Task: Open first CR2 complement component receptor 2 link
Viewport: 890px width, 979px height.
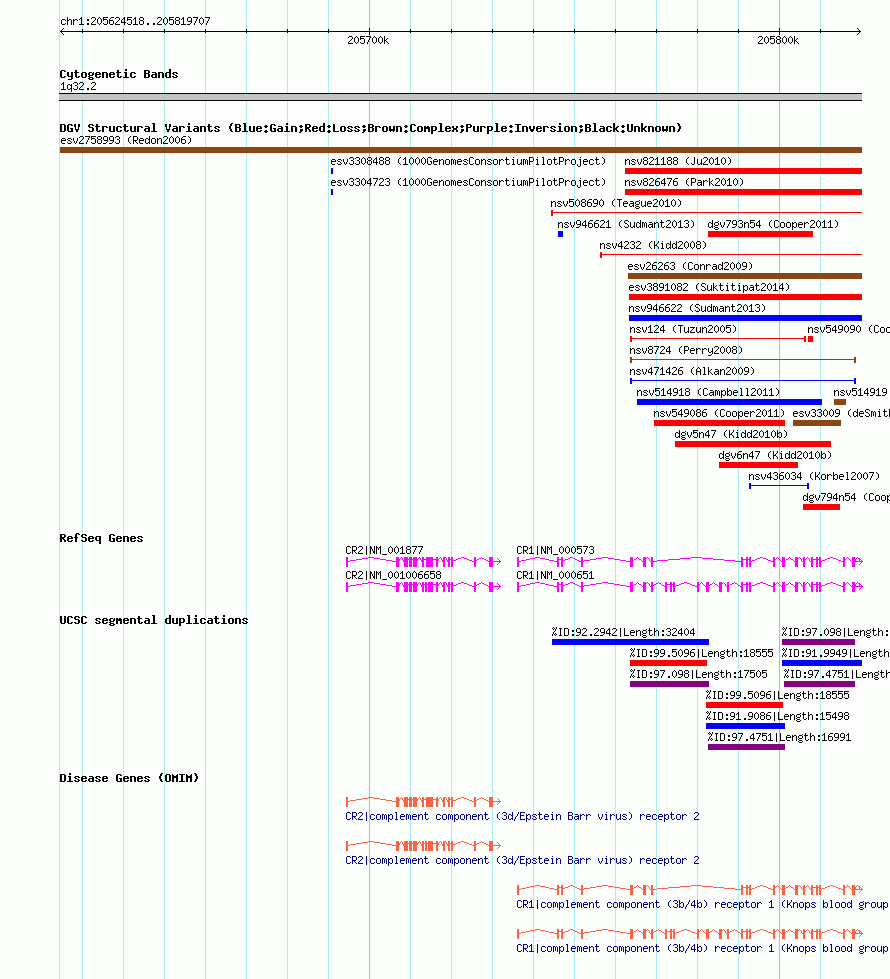Action: (x=522, y=816)
